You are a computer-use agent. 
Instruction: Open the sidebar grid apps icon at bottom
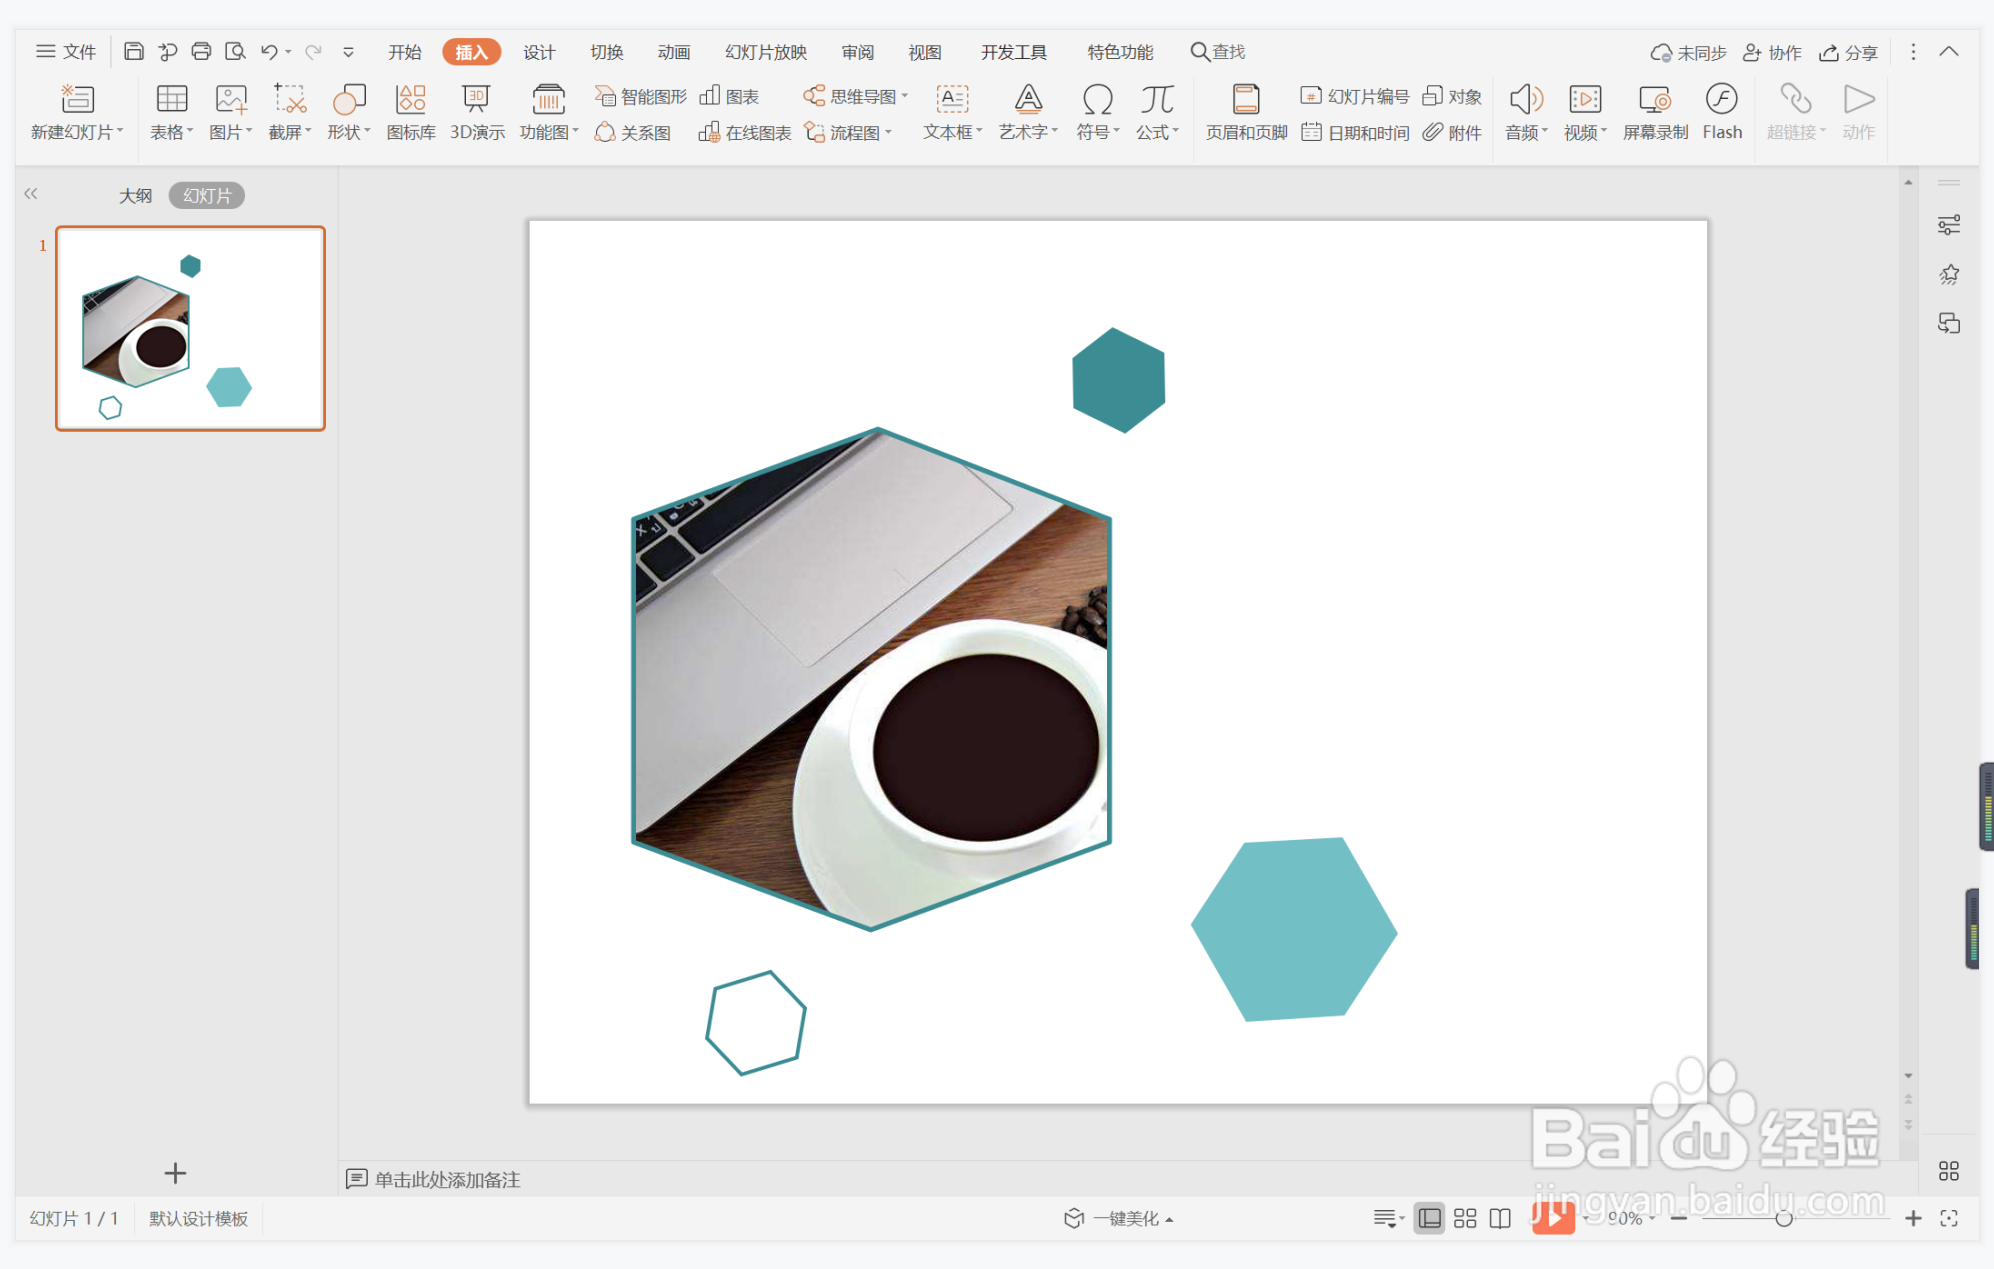(x=1949, y=1170)
